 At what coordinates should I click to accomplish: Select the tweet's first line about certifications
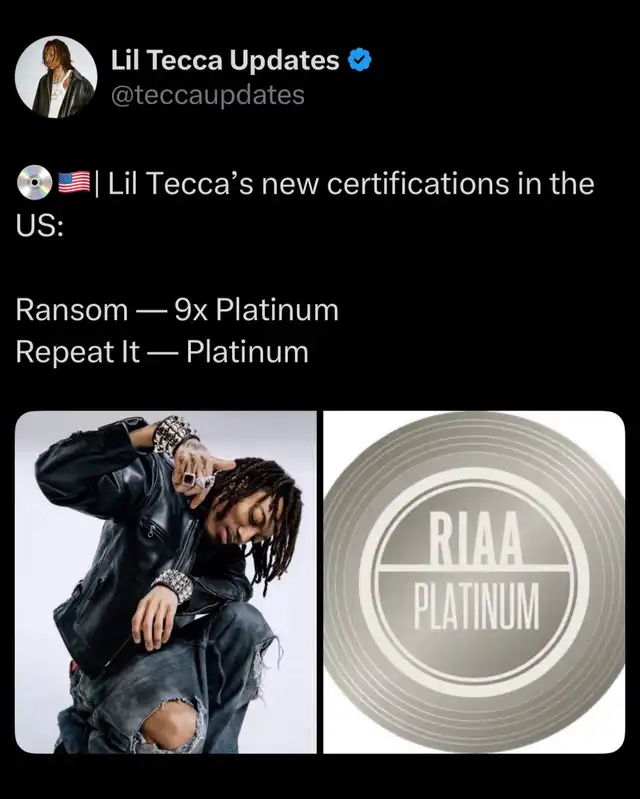click(x=306, y=183)
